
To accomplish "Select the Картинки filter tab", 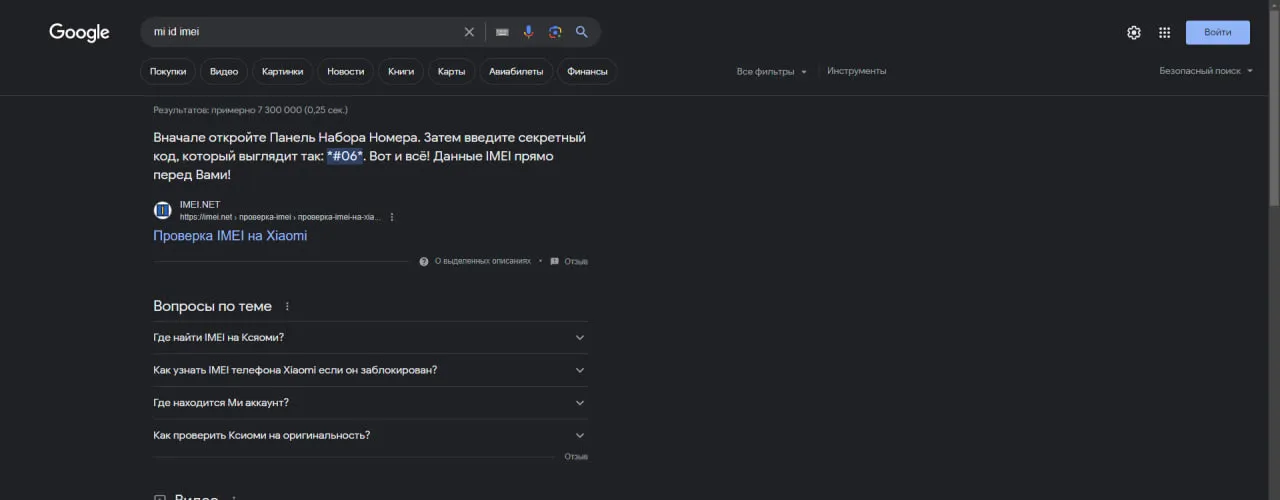I will pos(283,71).
